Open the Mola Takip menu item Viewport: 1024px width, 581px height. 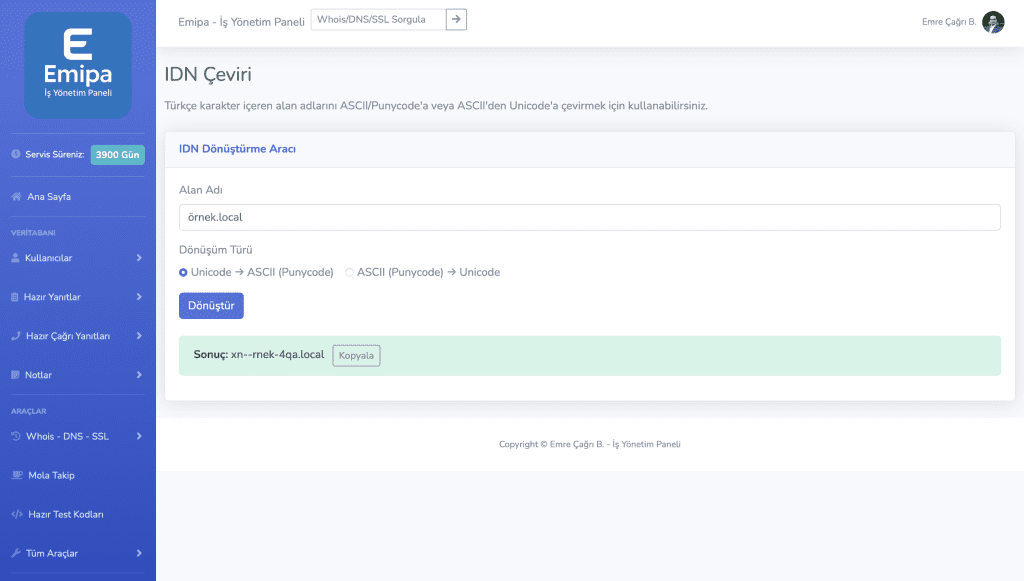51,475
